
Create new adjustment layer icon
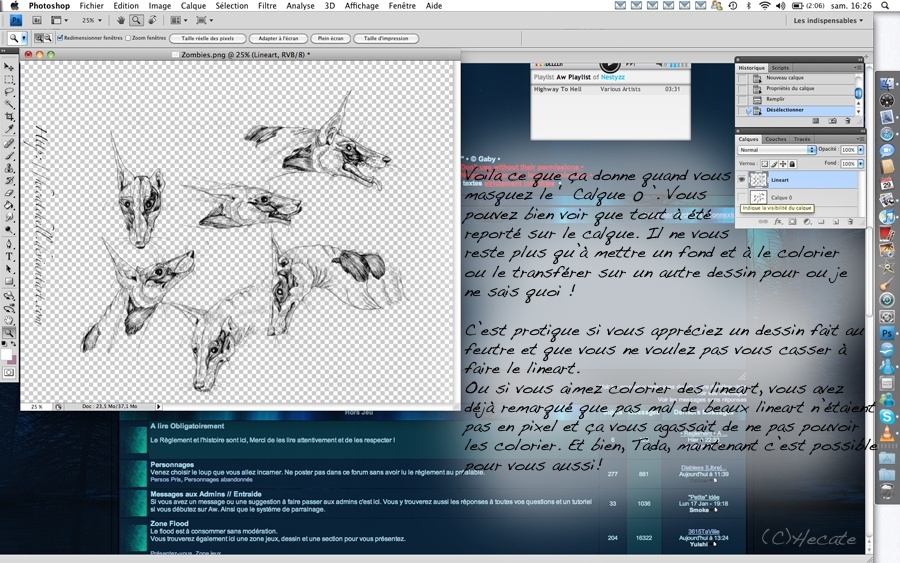click(x=807, y=222)
